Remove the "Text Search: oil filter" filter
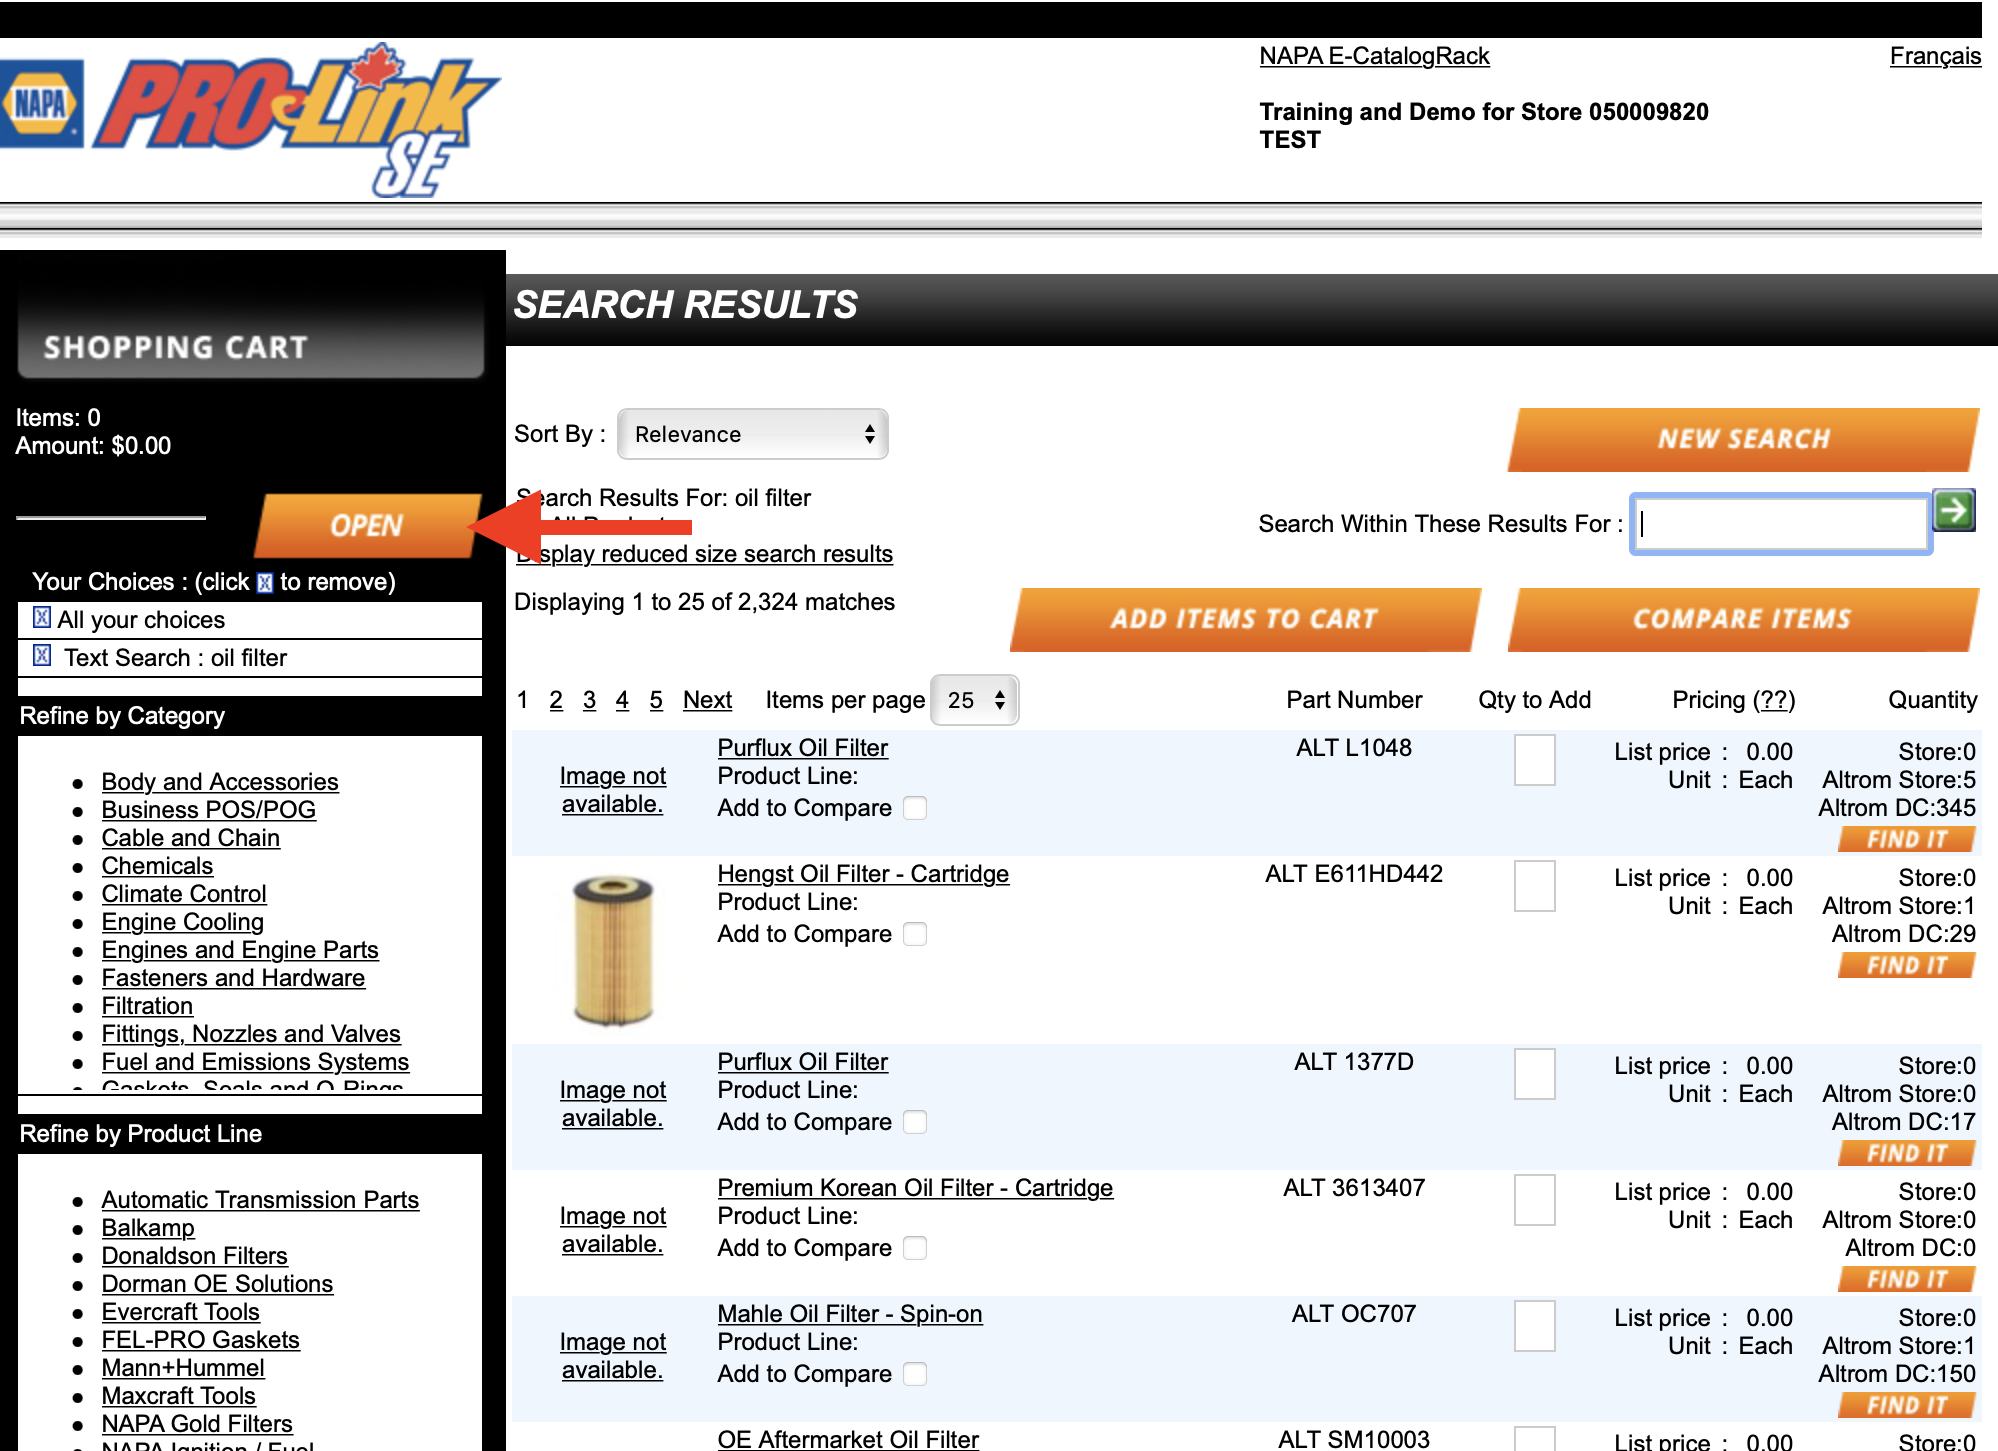The height and width of the screenshot is (1451, 1998). 41,657
